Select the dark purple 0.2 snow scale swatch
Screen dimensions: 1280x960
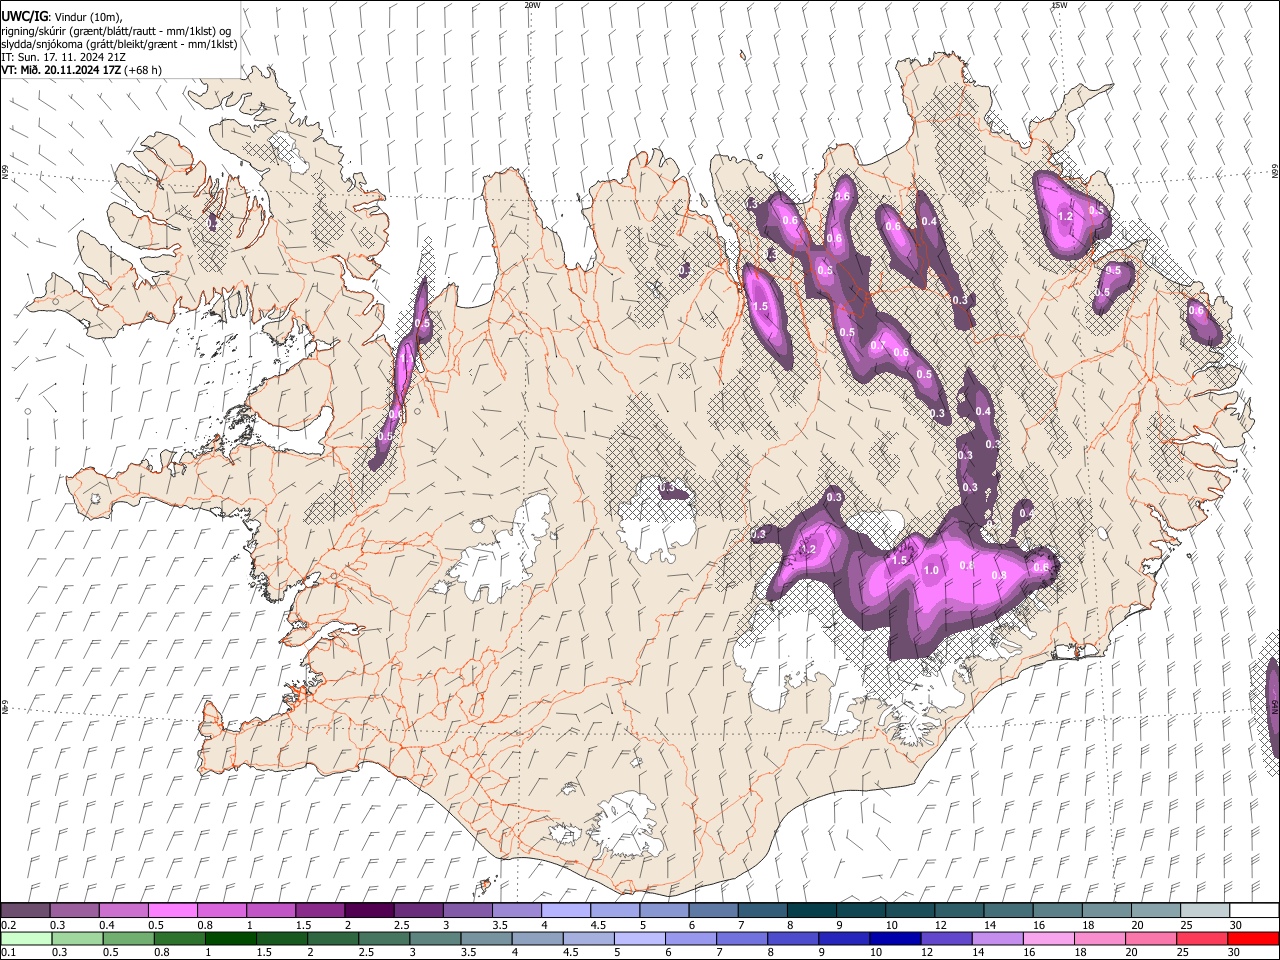pyautogui.click(x=26, y=910)
